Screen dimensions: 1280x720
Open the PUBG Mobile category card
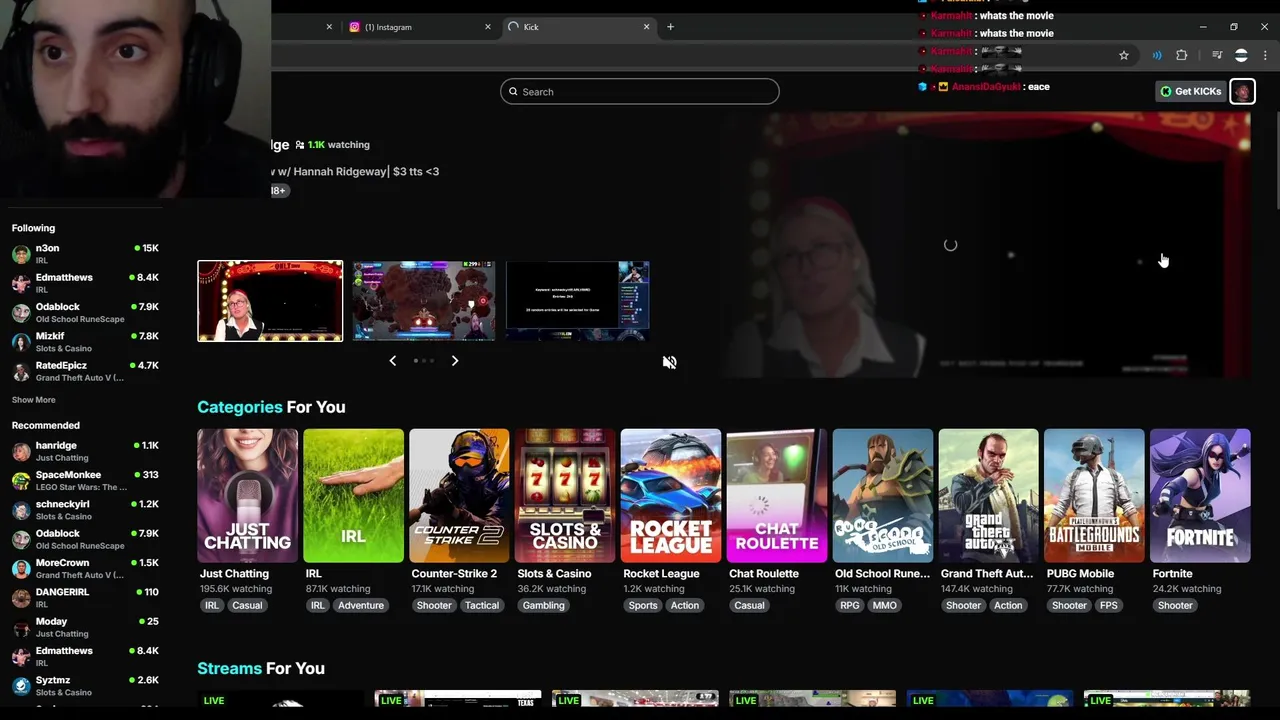point(1094,495)
